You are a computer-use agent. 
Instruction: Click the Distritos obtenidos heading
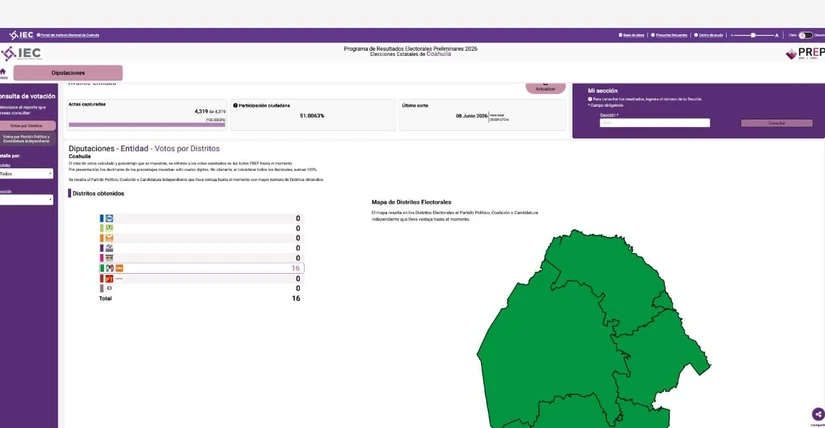[x=98, y=193]
